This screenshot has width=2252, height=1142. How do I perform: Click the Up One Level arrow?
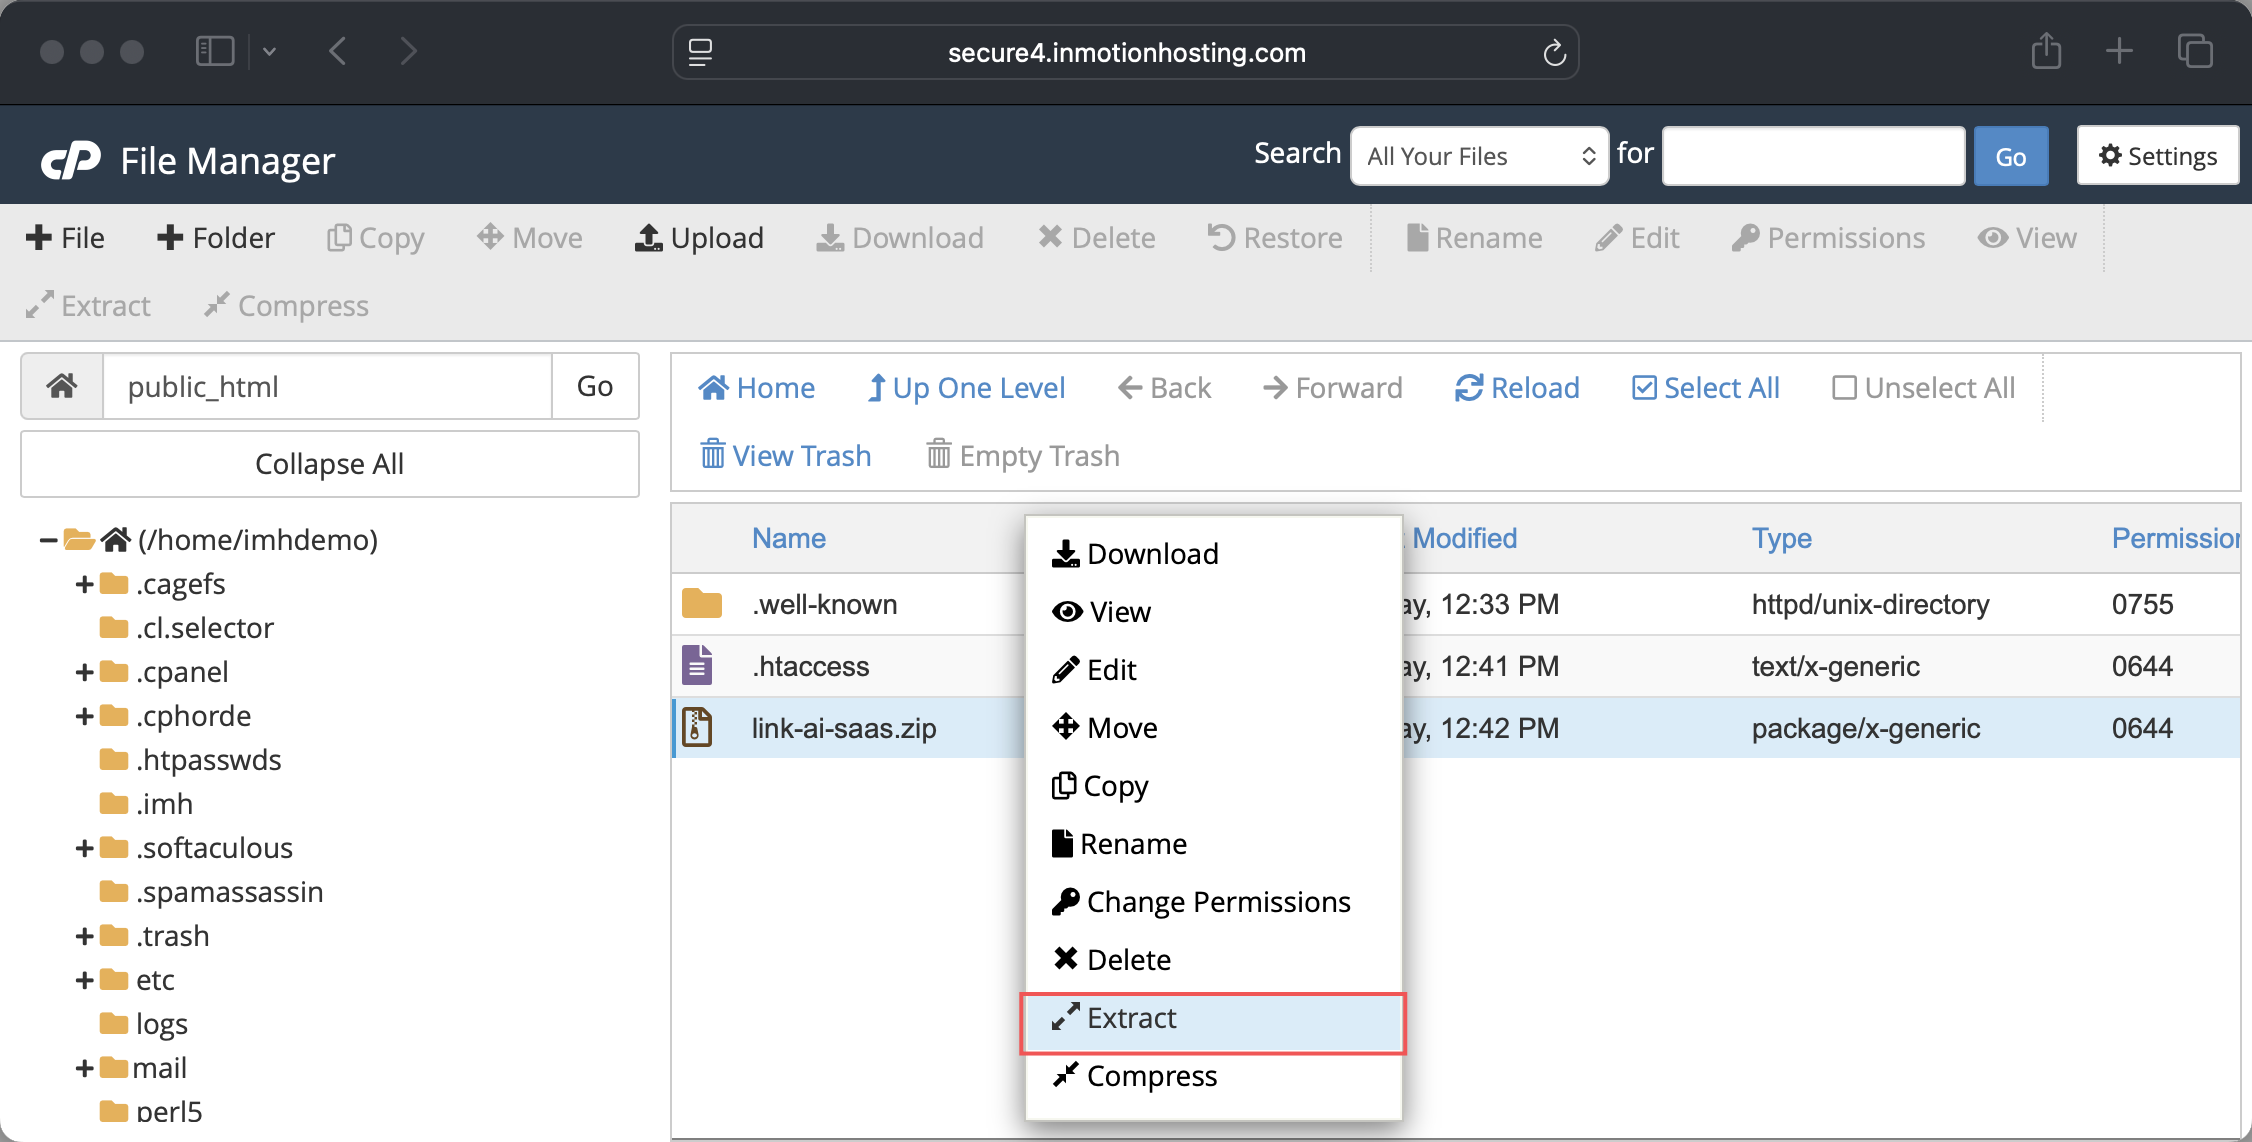(876, 388)
